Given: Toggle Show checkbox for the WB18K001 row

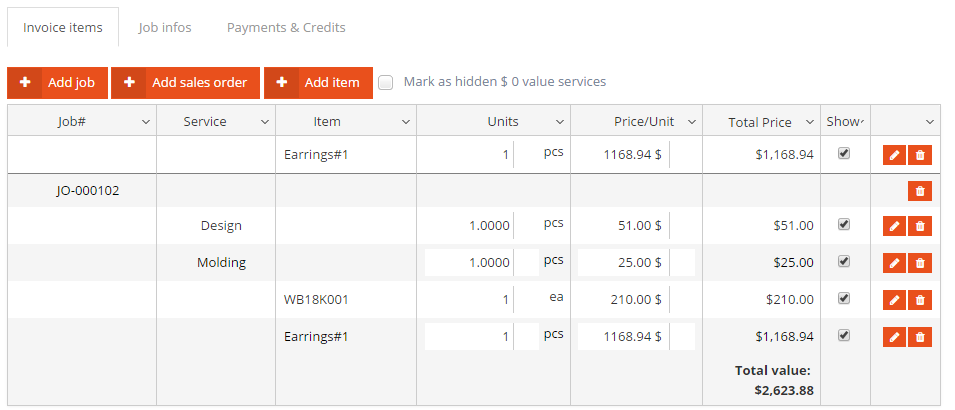Looking at the screenshot, I should tap(844, 298).
